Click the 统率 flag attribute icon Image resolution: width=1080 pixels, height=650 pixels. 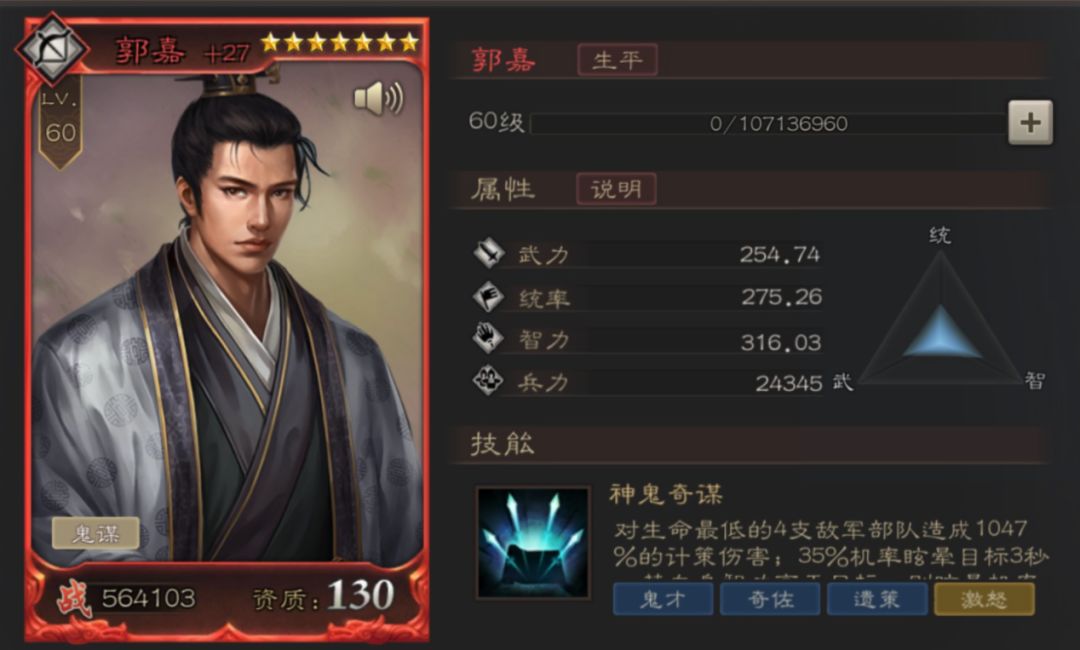point(489,296)
